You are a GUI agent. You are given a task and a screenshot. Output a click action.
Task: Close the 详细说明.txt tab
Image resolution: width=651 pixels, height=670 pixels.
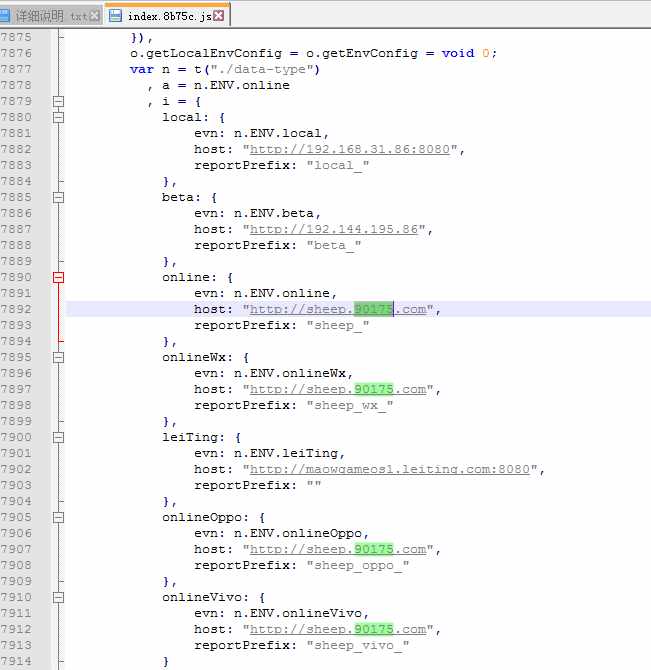click(x=95, y=16)
